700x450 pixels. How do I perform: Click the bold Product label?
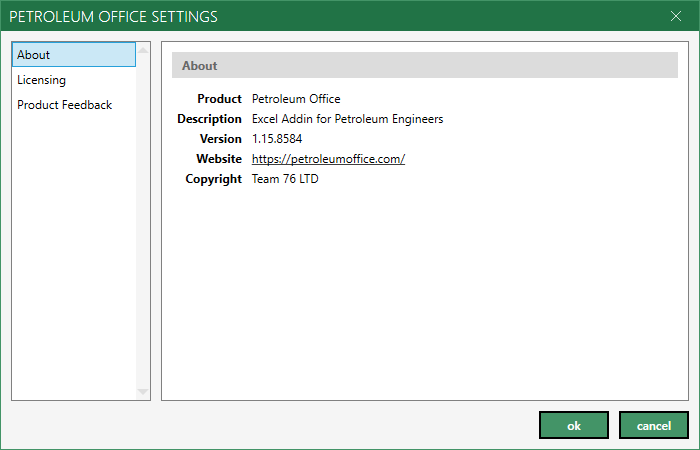click(219, 99)
